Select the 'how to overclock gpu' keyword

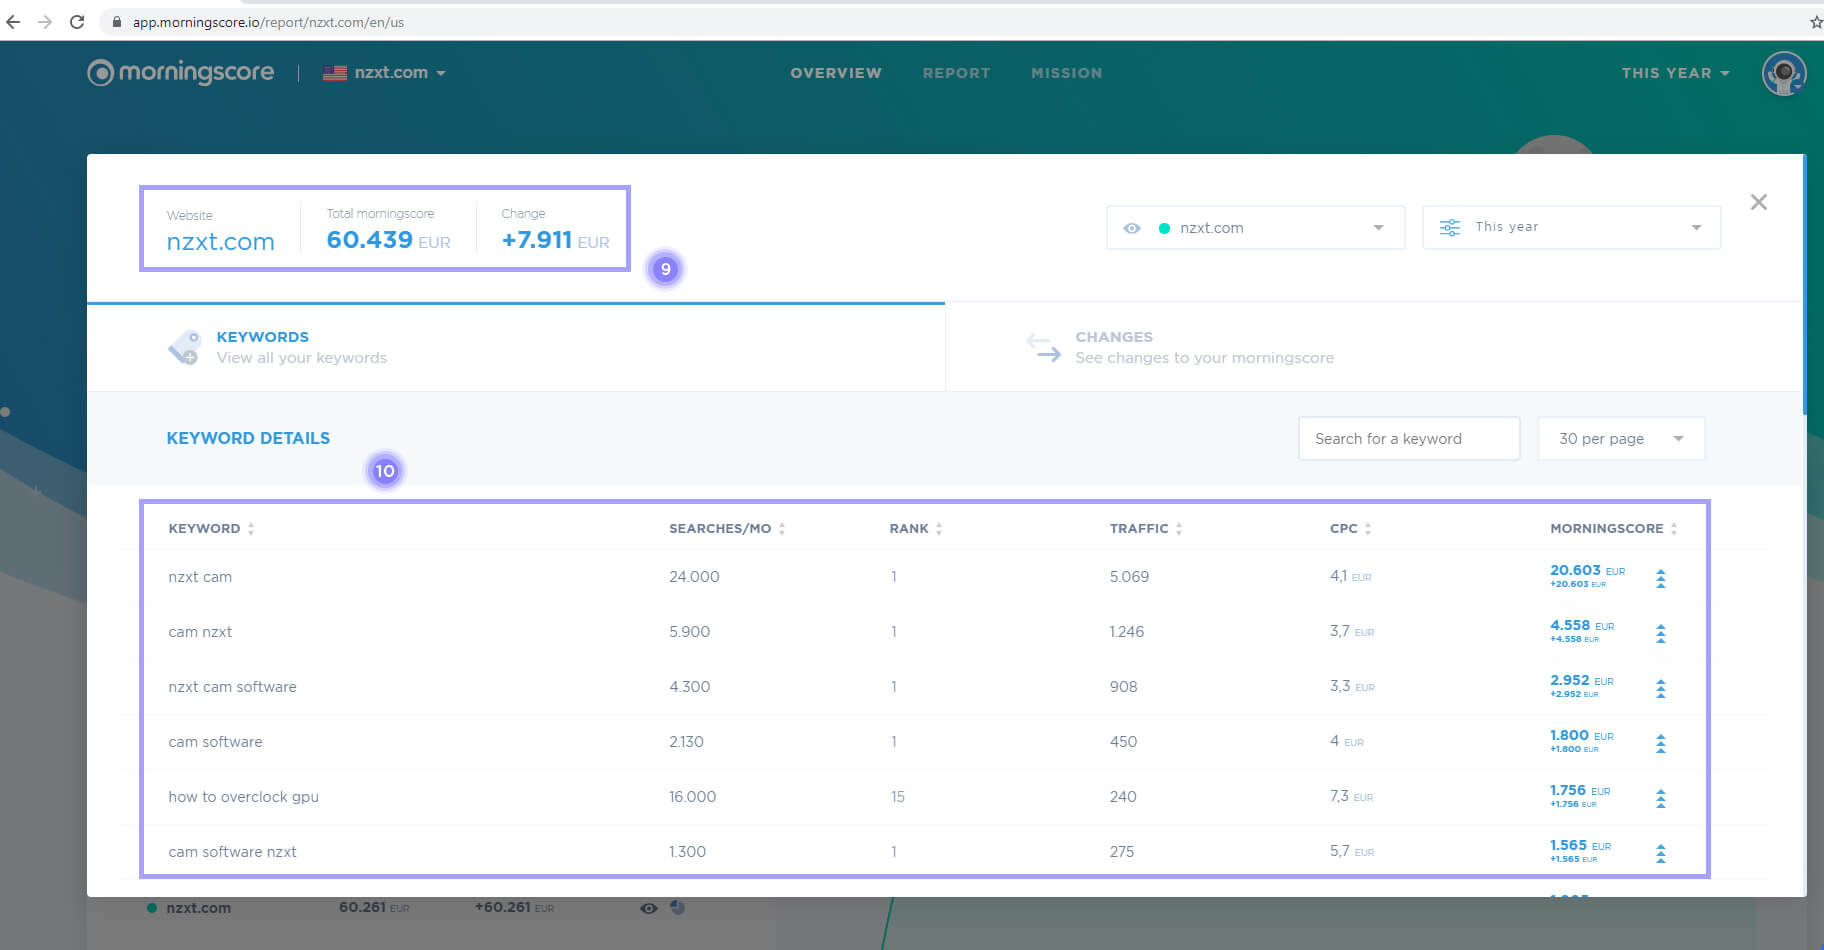pos(243,797)
